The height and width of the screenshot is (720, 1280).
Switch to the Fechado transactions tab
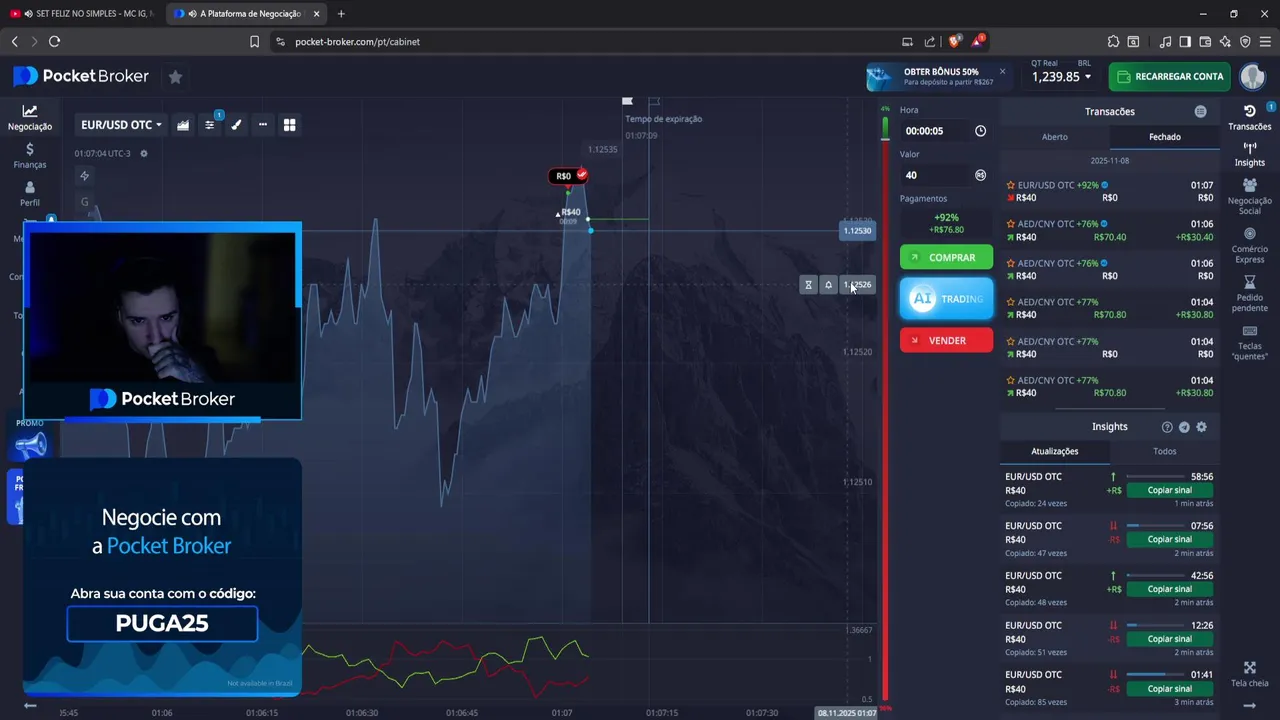pyautogui.click(x=1165, y=137)
